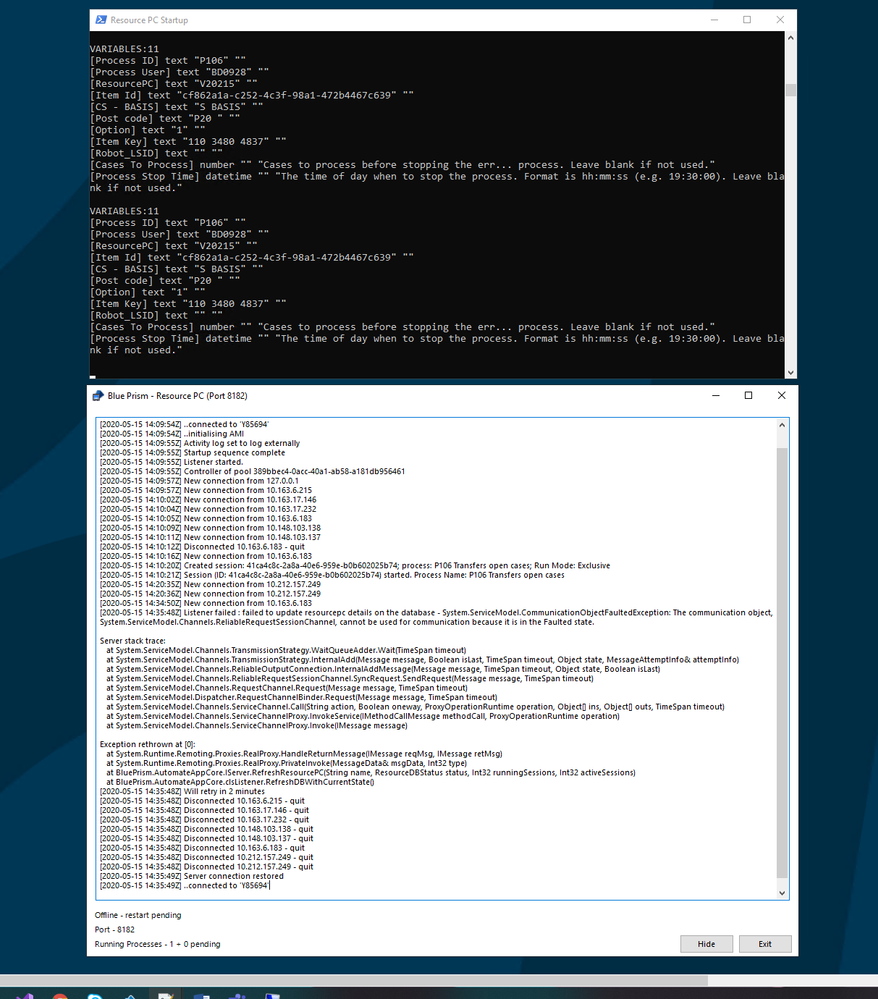Click the 'Listener started.' log line
Image resolution: width=878 pixels, height=999 pixels.
click(x=171, y=462)
